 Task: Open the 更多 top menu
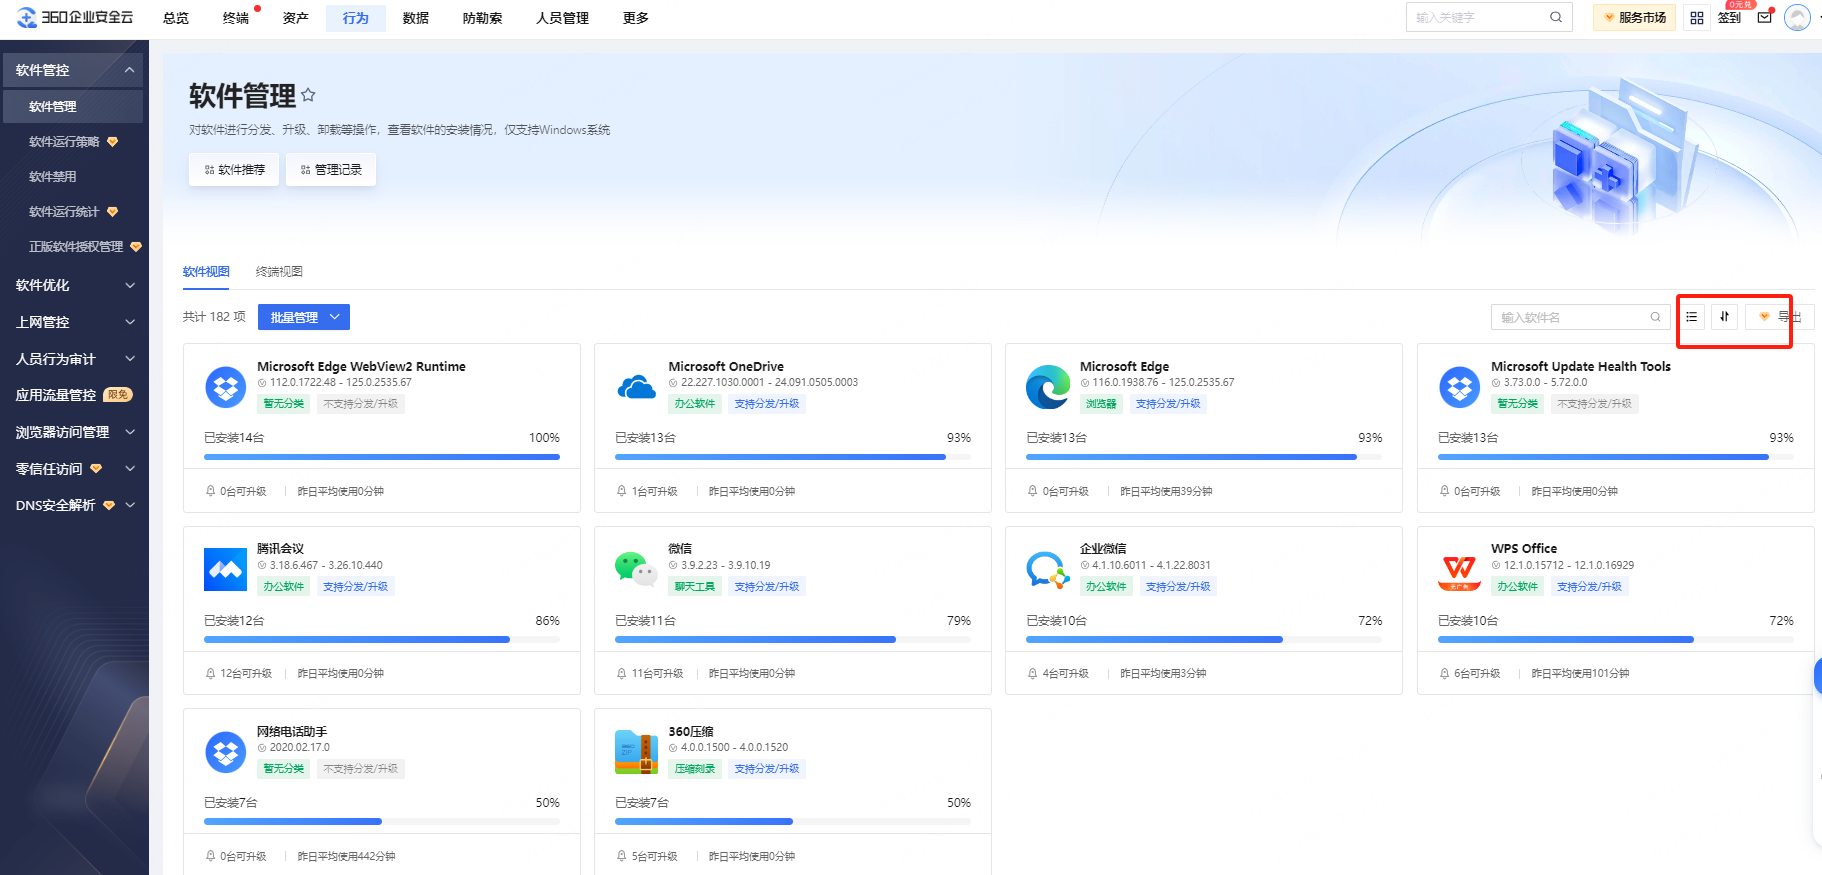click(636, 18)
